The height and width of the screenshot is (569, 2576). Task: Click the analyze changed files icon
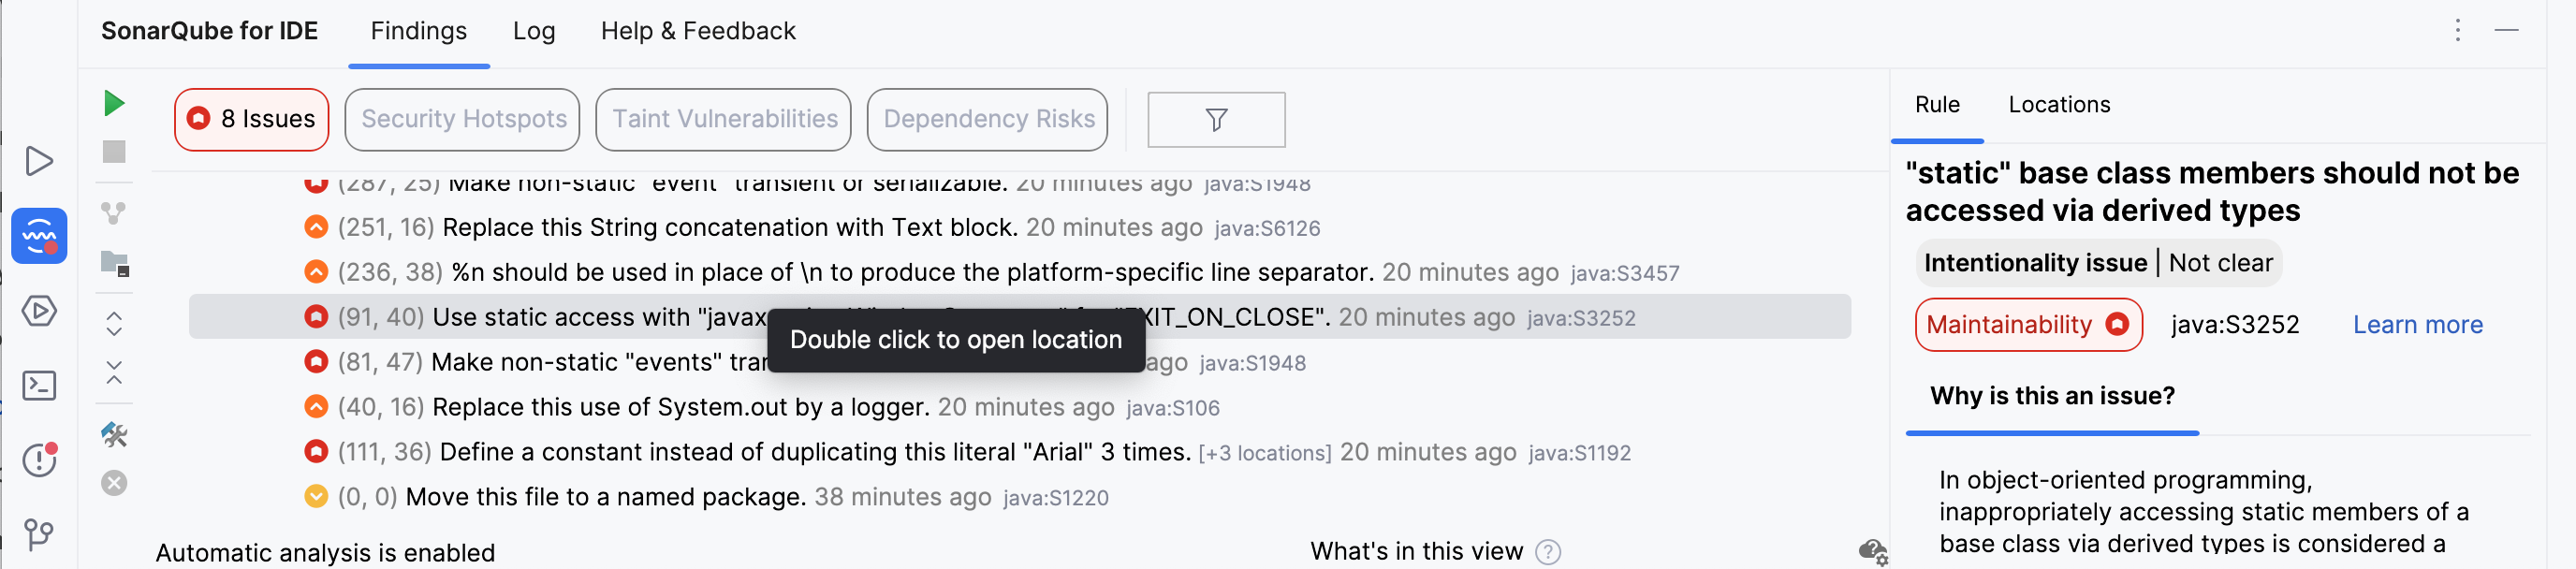pos(114,213)
